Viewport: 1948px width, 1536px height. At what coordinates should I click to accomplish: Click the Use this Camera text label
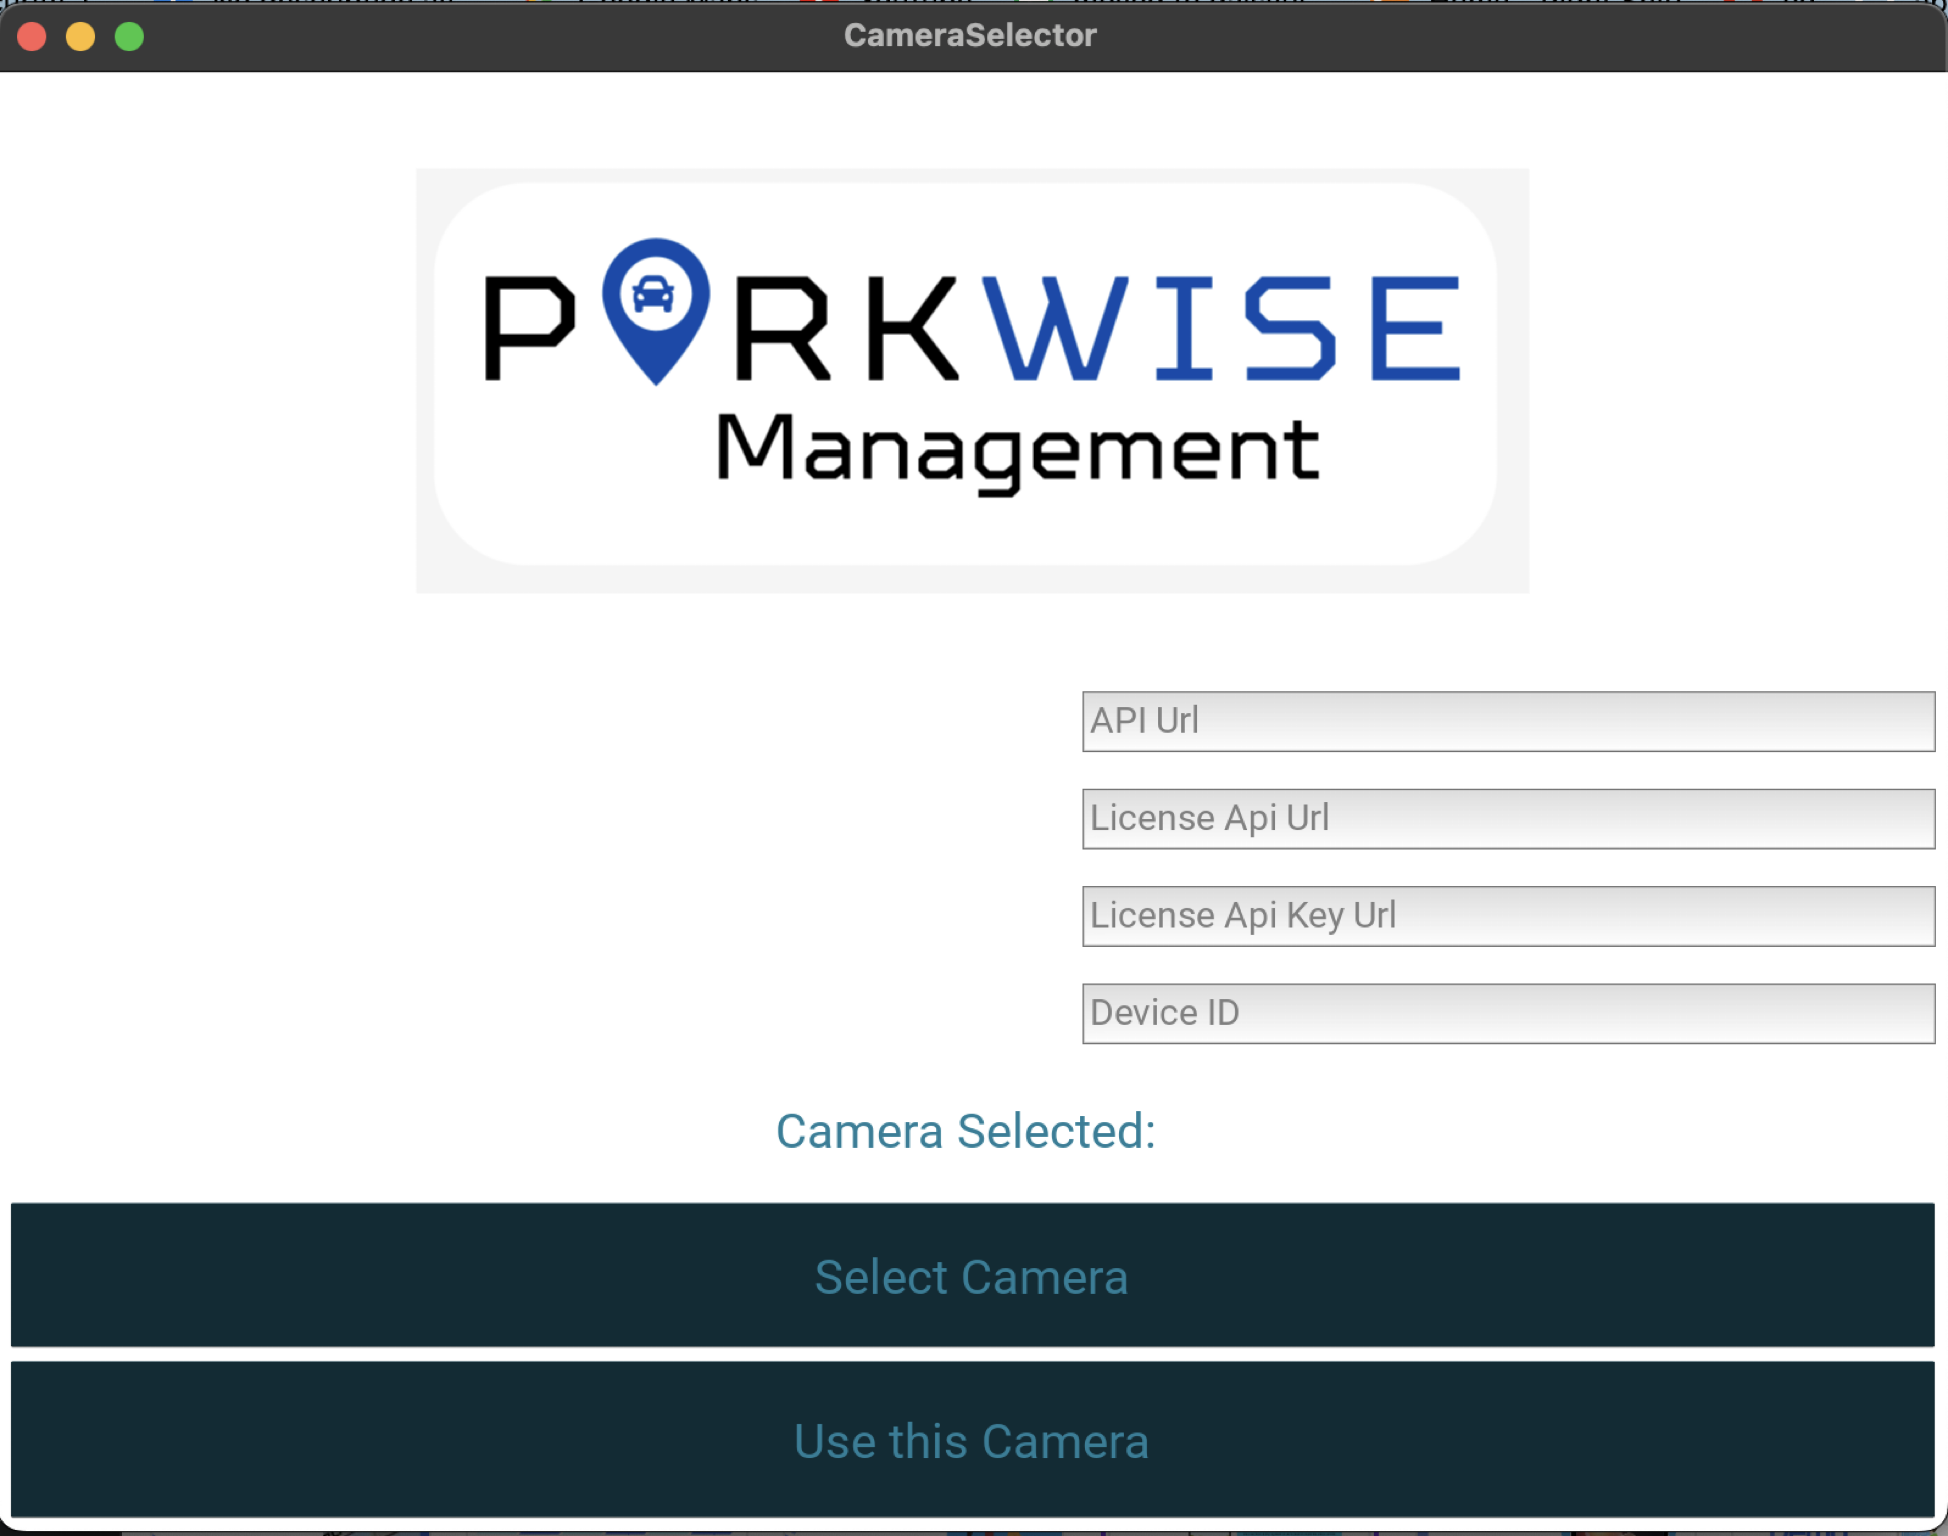[972, 1440]
